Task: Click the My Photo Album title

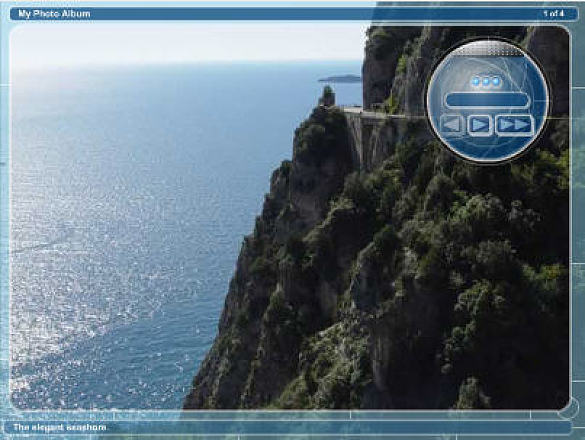Action: click(x=54, y=14)
